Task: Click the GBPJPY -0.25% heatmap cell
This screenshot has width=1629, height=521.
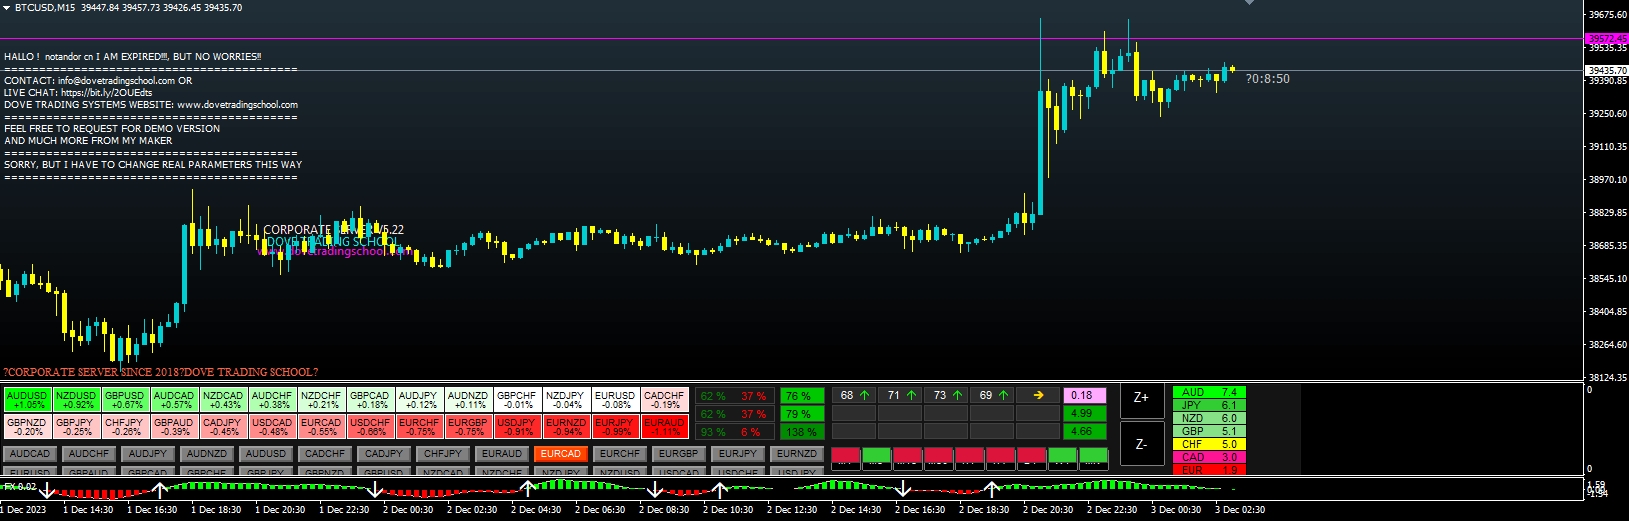Action: click(x=78, y=427)
